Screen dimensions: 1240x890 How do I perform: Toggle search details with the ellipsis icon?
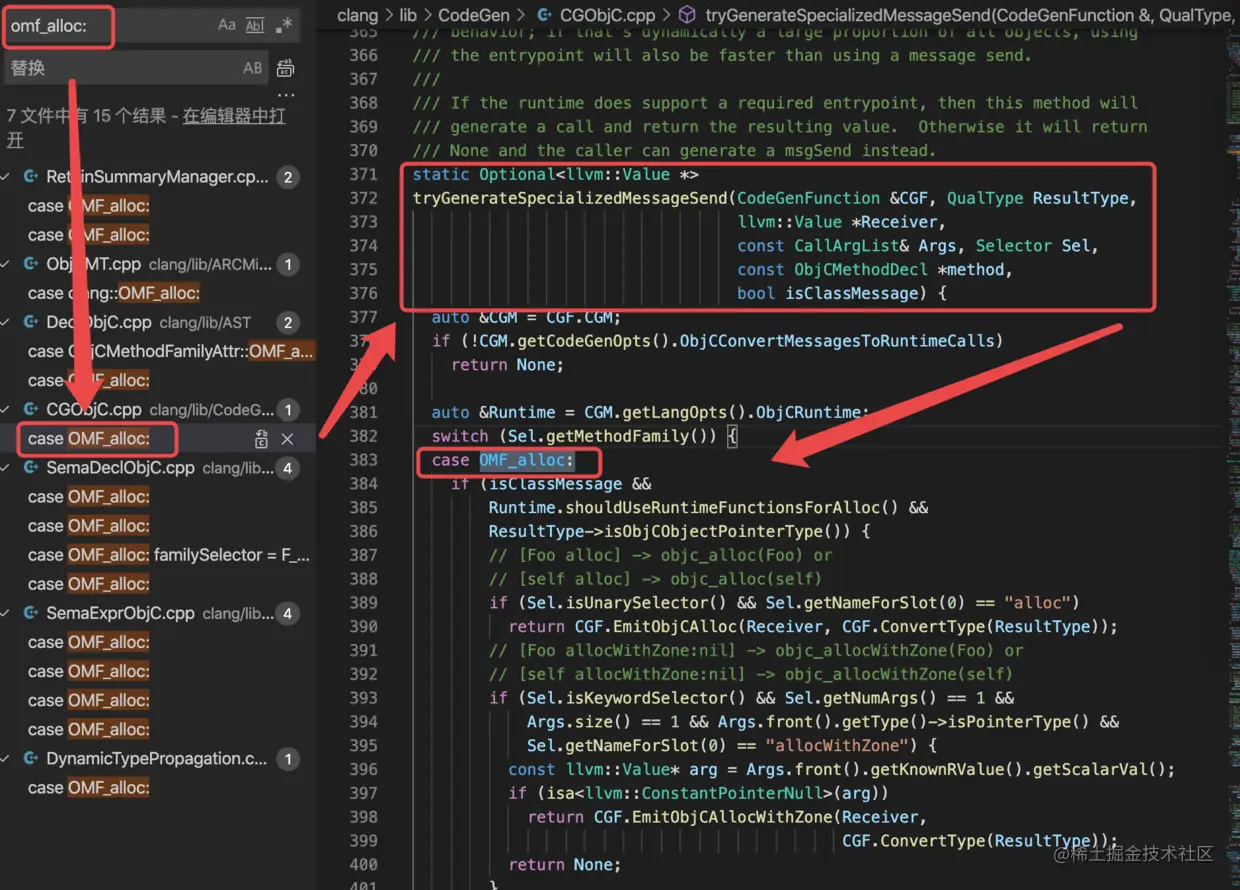pyautogui.click(x=285, y=96)
